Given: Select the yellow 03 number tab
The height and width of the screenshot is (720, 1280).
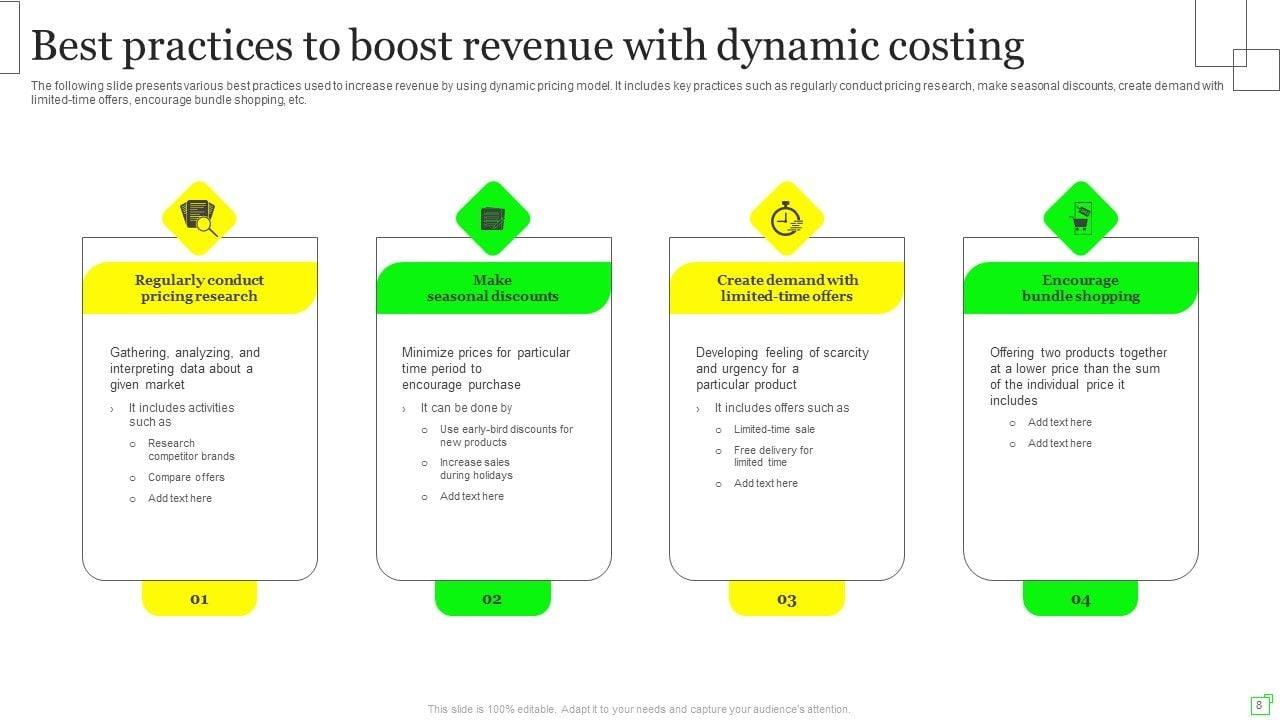Looking at the screenshot, I should pos(786,599).
